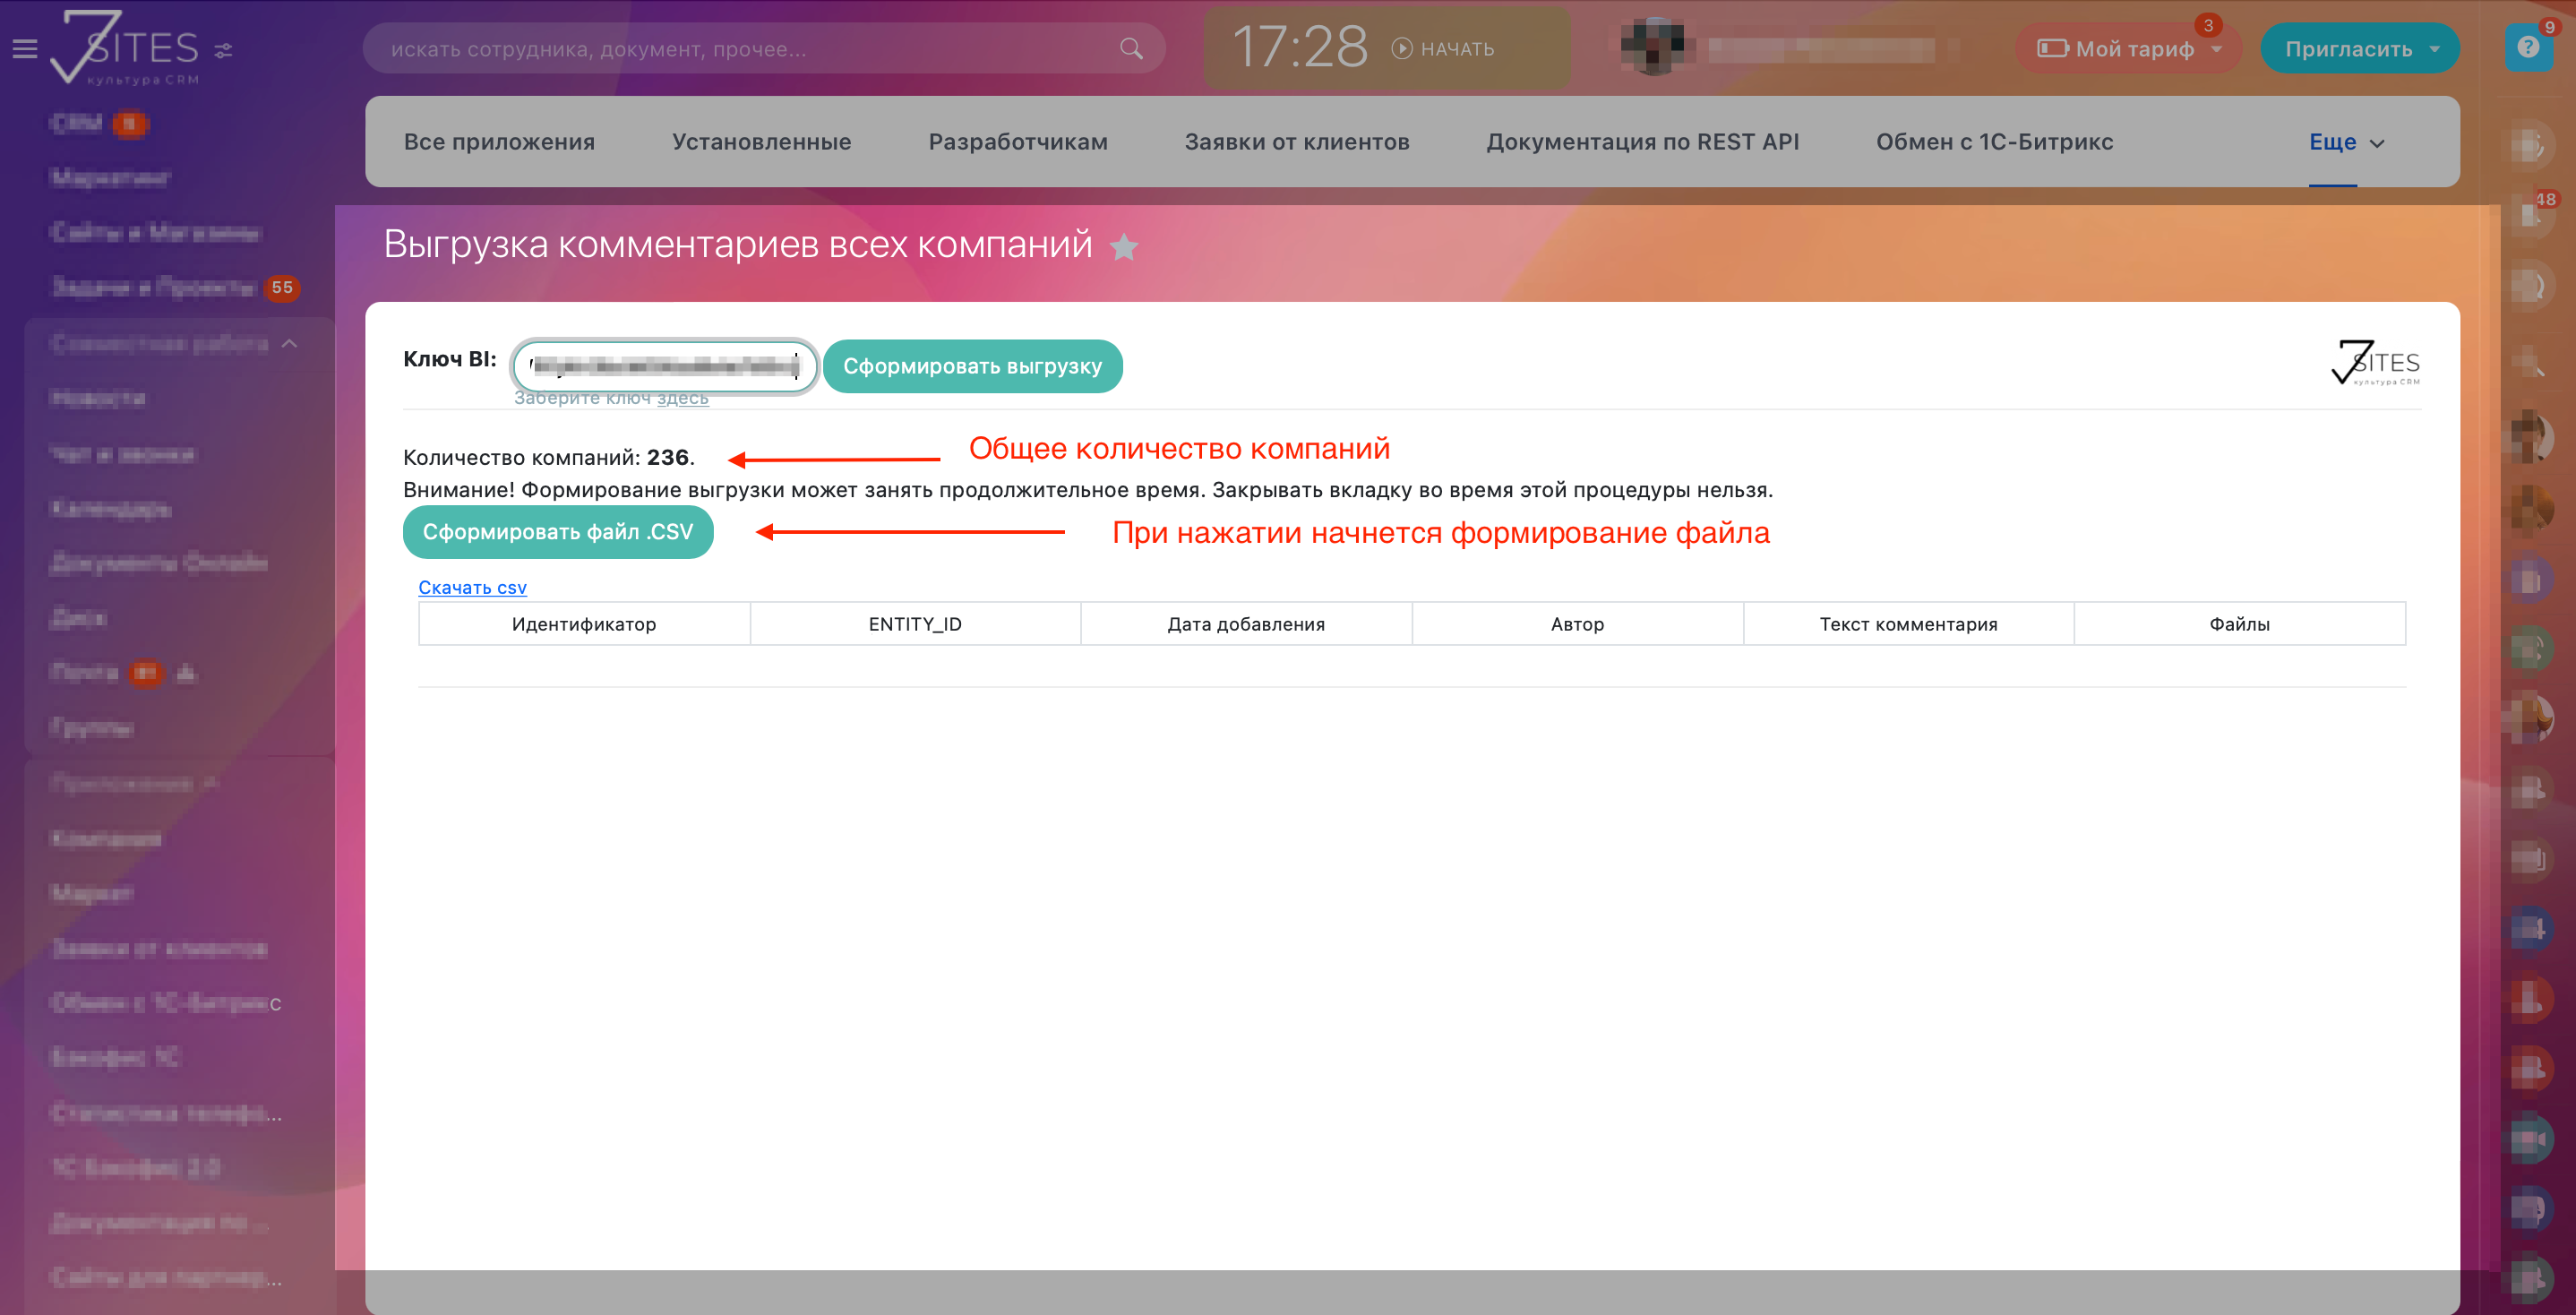Open the hamburger menu icon
Image resolution: width=2576 pixels, height=1315 pixels.
(25, 49)
